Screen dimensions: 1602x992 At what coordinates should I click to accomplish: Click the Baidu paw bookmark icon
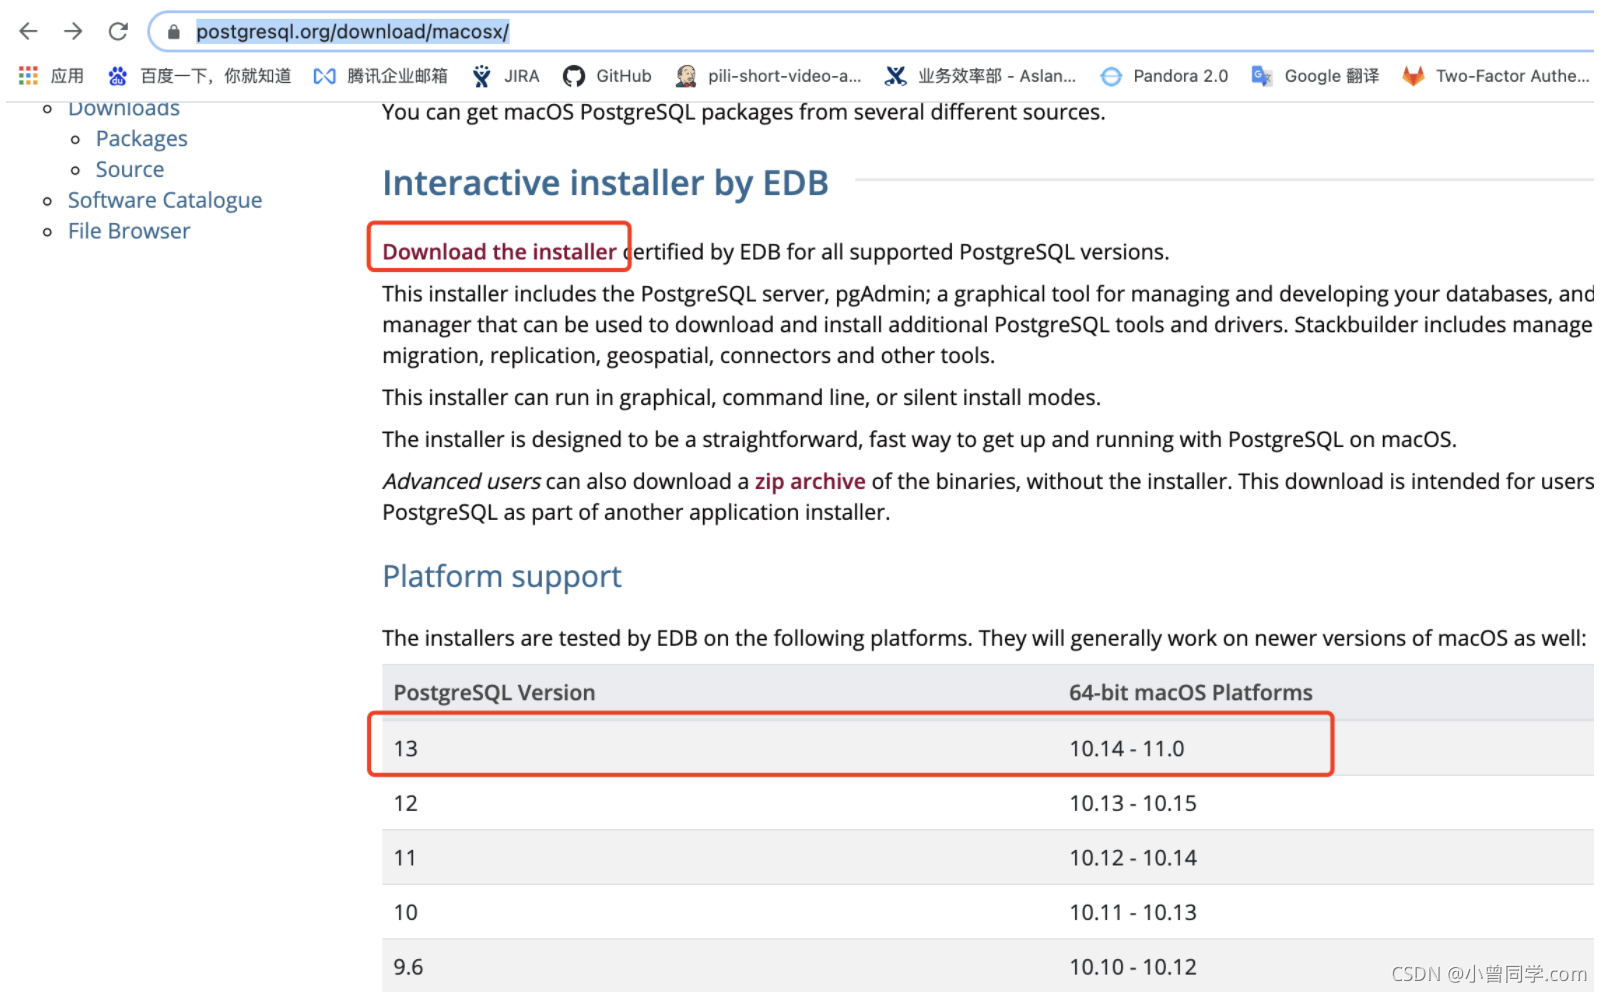(118, 76)
